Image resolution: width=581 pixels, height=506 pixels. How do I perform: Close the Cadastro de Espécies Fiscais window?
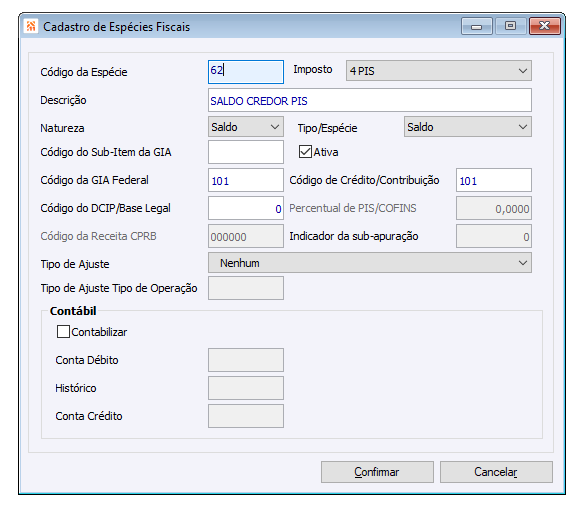click(545, 26)
